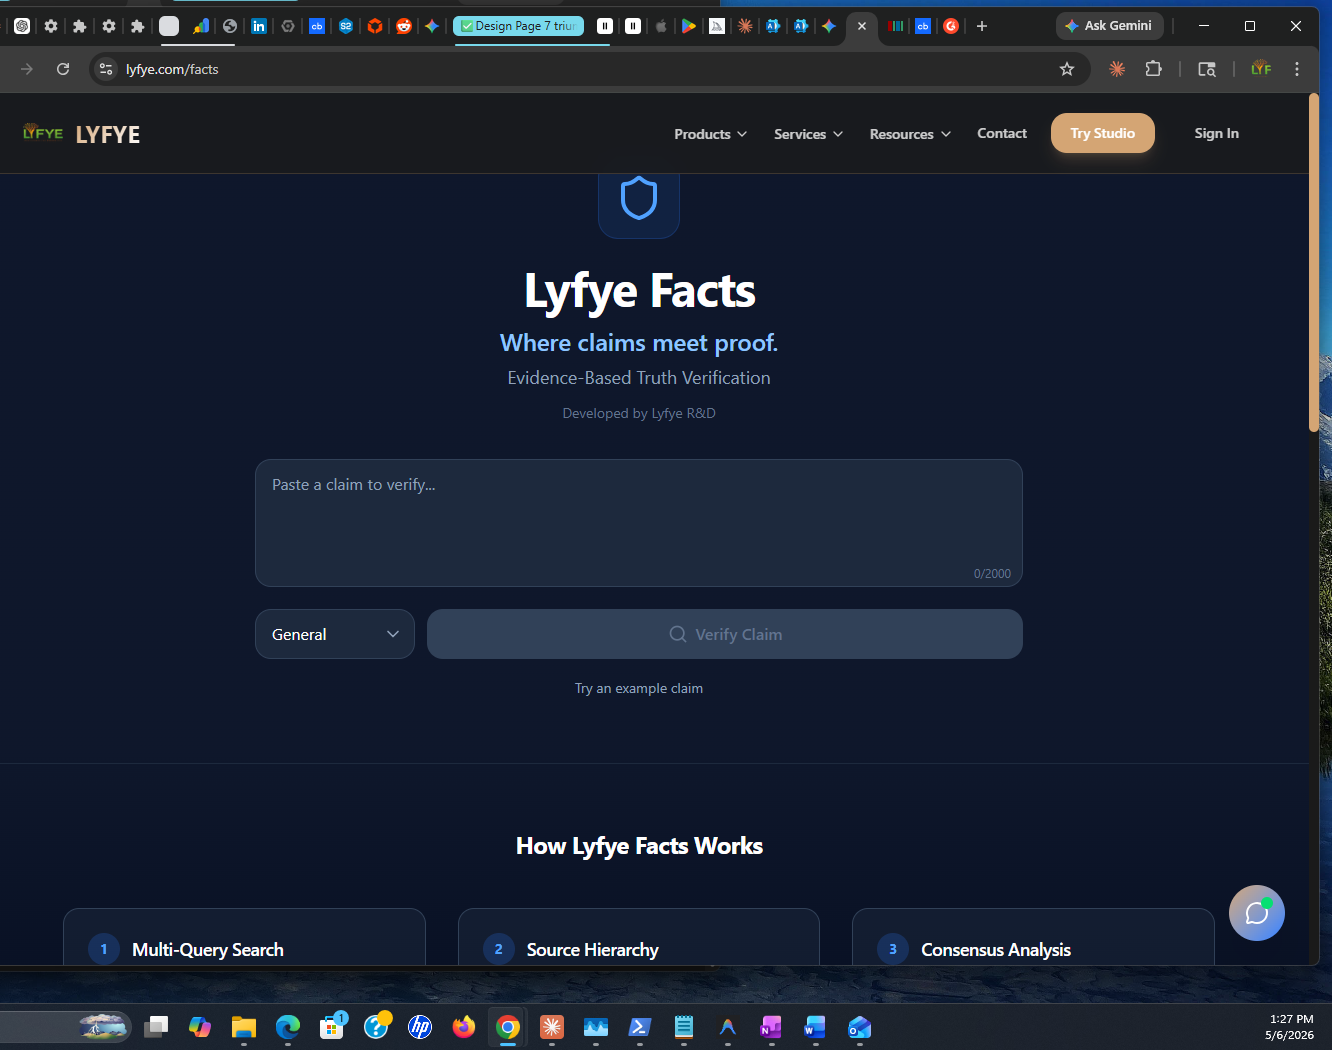The image size is (1332, 1050).
Task: Open Notepad from the taskbar
Action: pos(684,1027)
